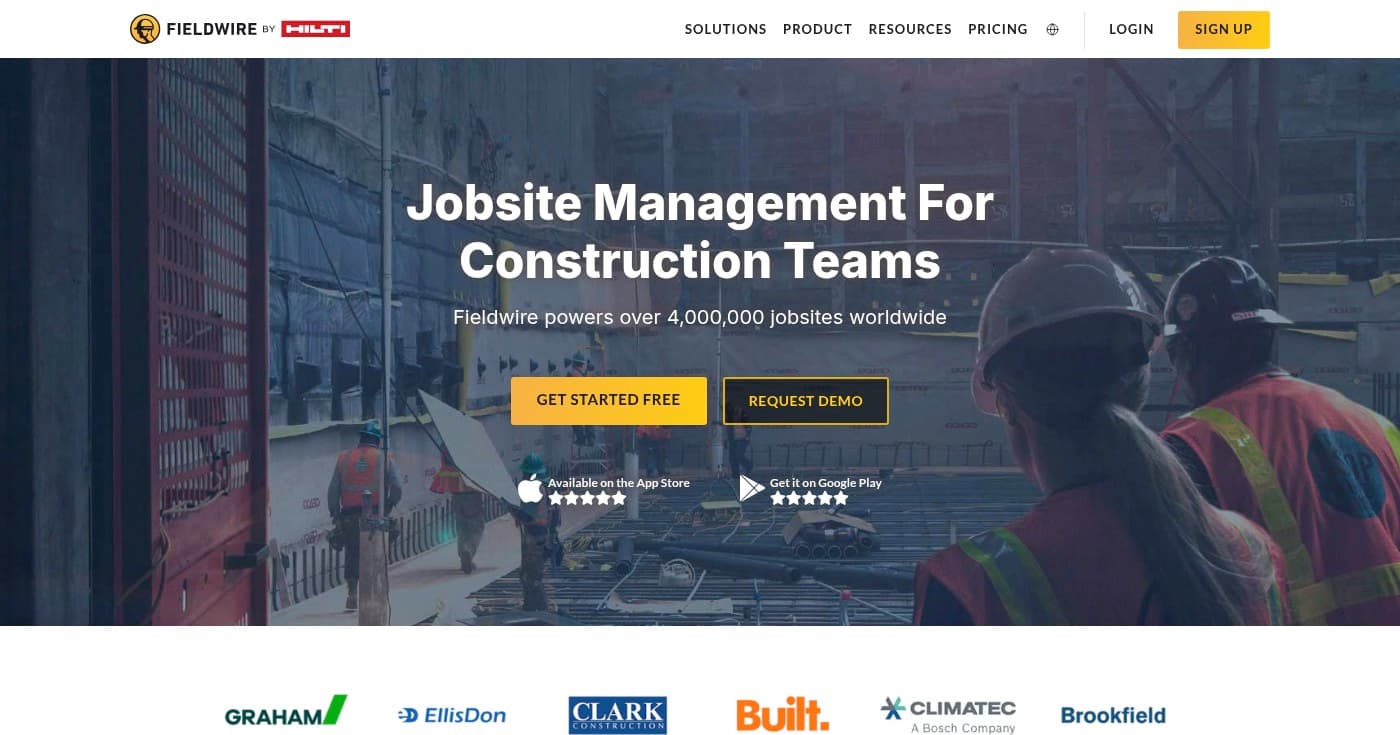
Task: Click the LOGIN menu item
Action: point(1131,29)
